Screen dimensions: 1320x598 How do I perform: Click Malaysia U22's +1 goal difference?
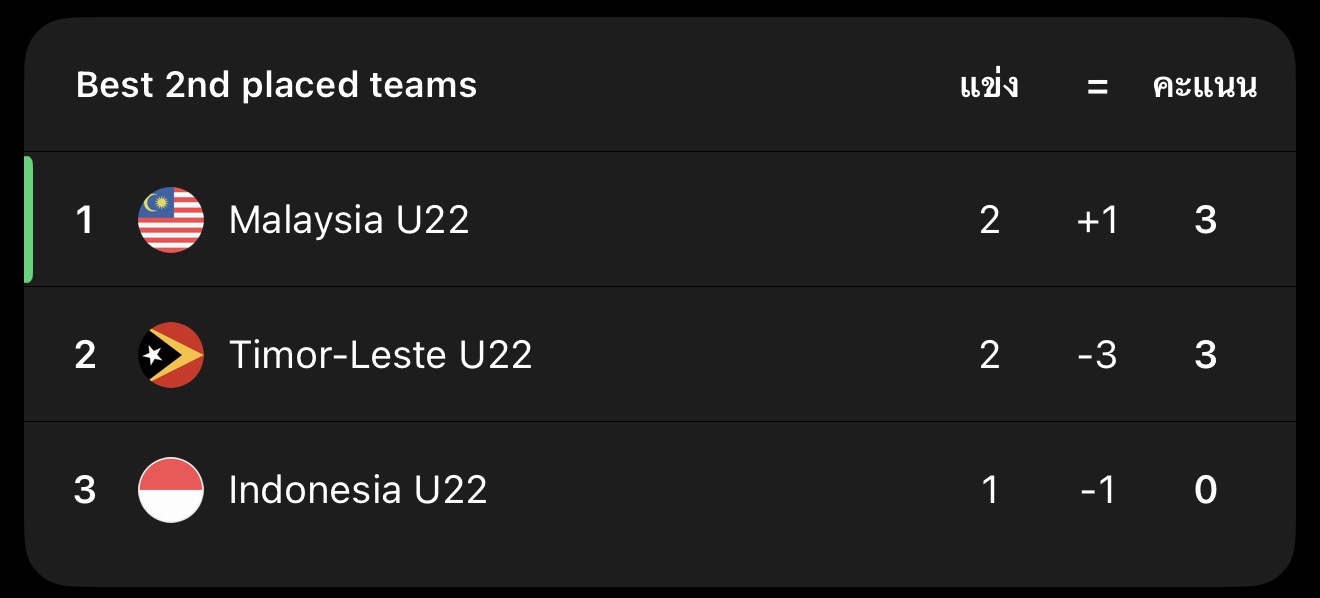1097,220
